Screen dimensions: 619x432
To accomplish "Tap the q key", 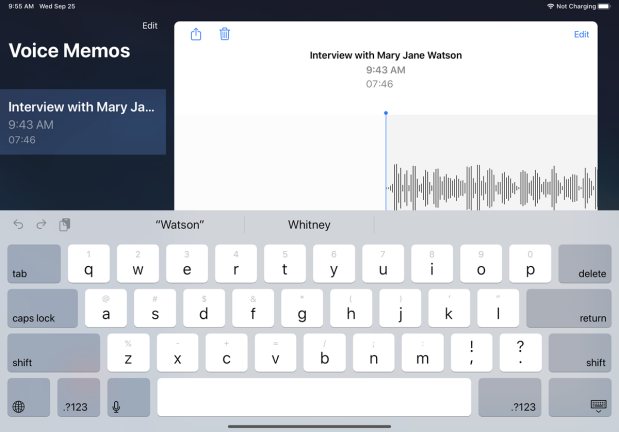I will click(x=89, y=263).
